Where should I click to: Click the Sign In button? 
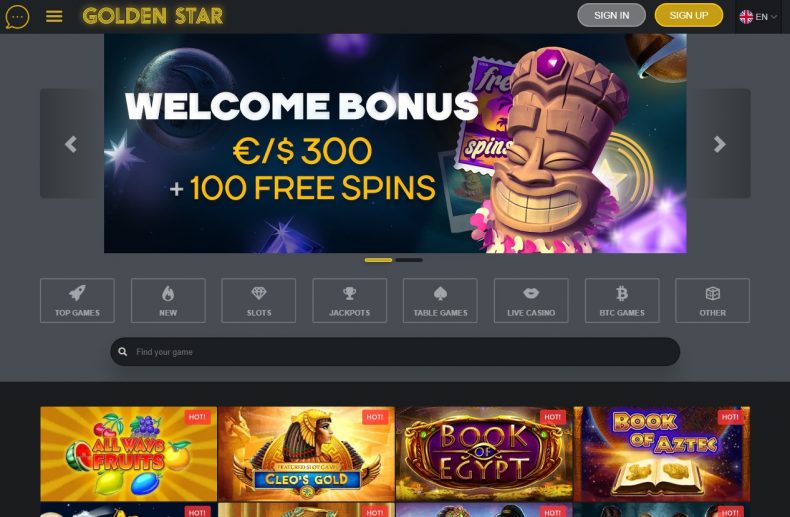point(611,15)
